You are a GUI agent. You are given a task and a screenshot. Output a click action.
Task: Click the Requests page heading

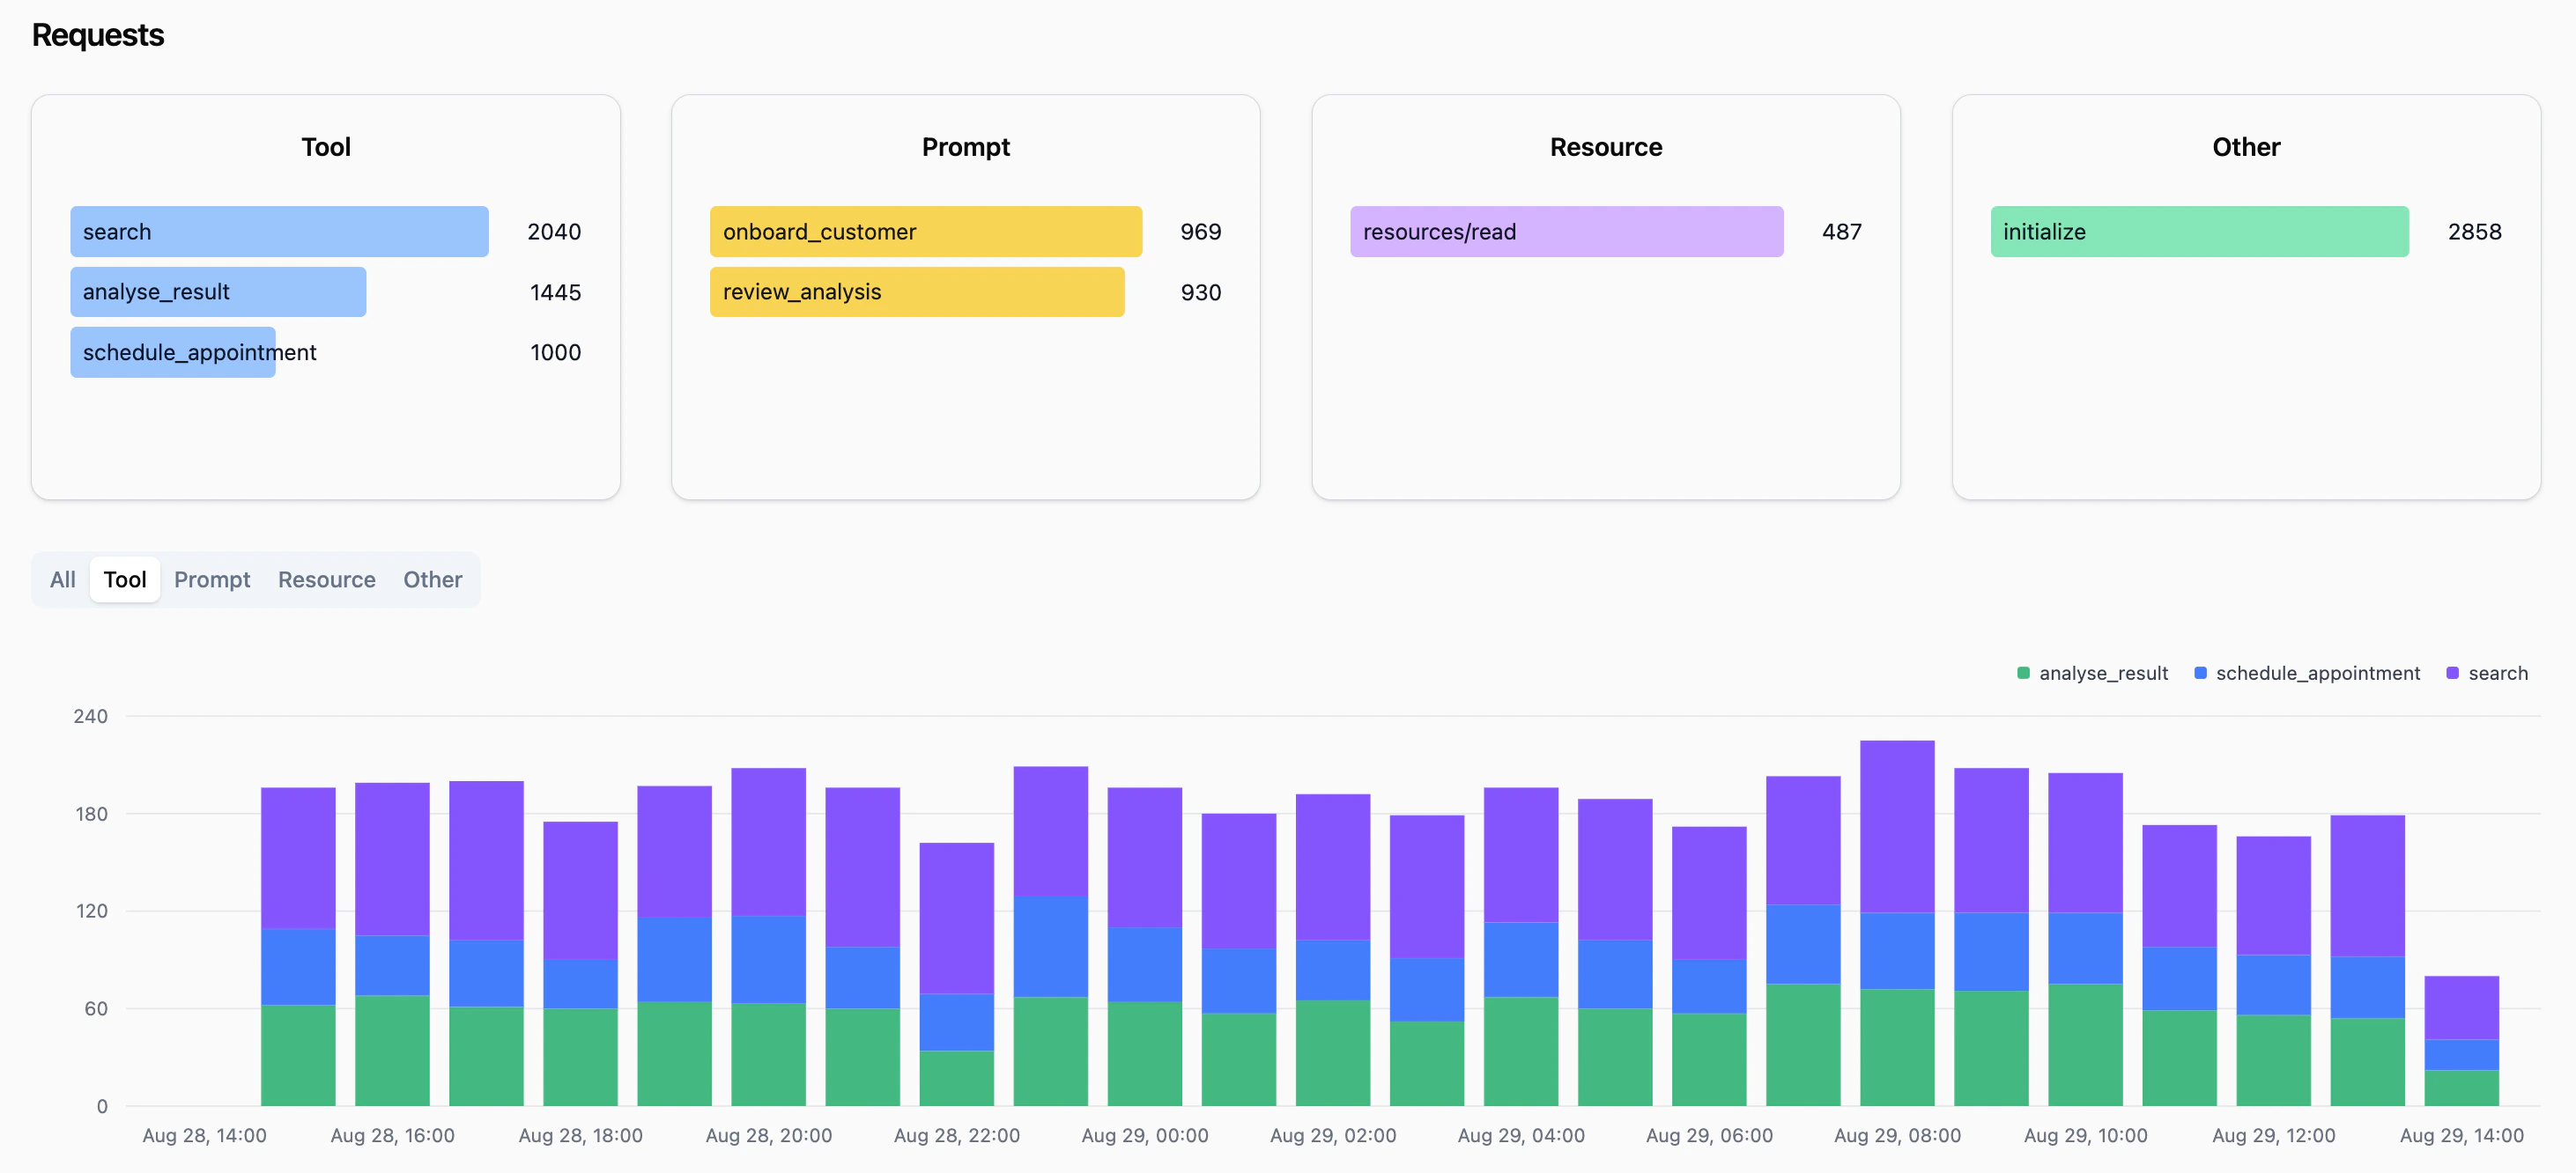click(97, 34)
